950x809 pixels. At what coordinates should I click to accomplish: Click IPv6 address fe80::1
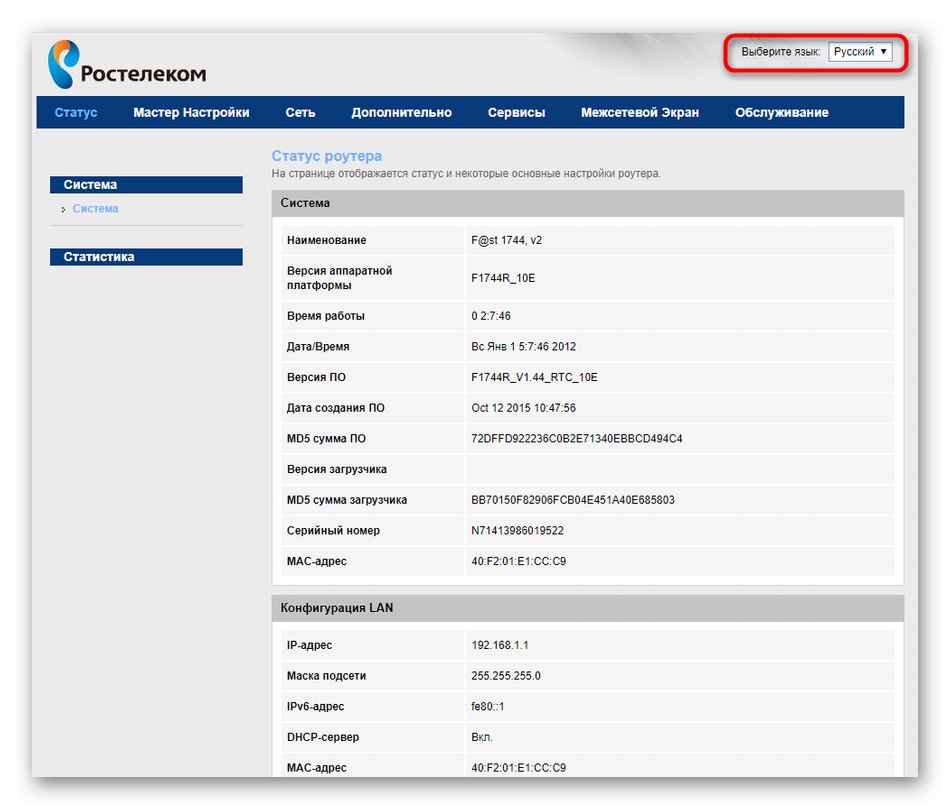(x=488, y=707)
